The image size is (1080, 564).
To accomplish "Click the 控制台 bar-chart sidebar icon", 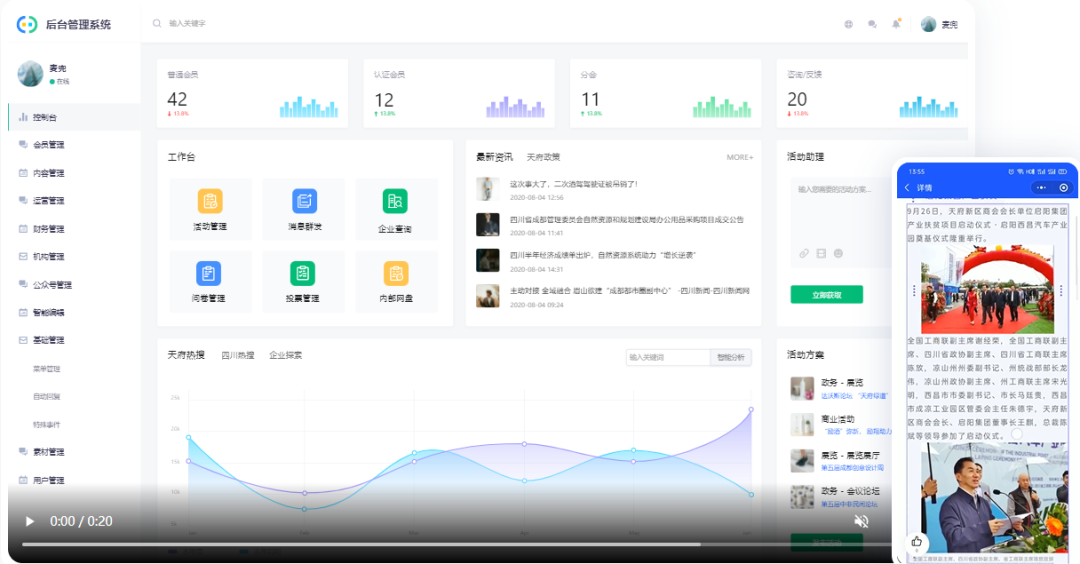I will [23, 117].
